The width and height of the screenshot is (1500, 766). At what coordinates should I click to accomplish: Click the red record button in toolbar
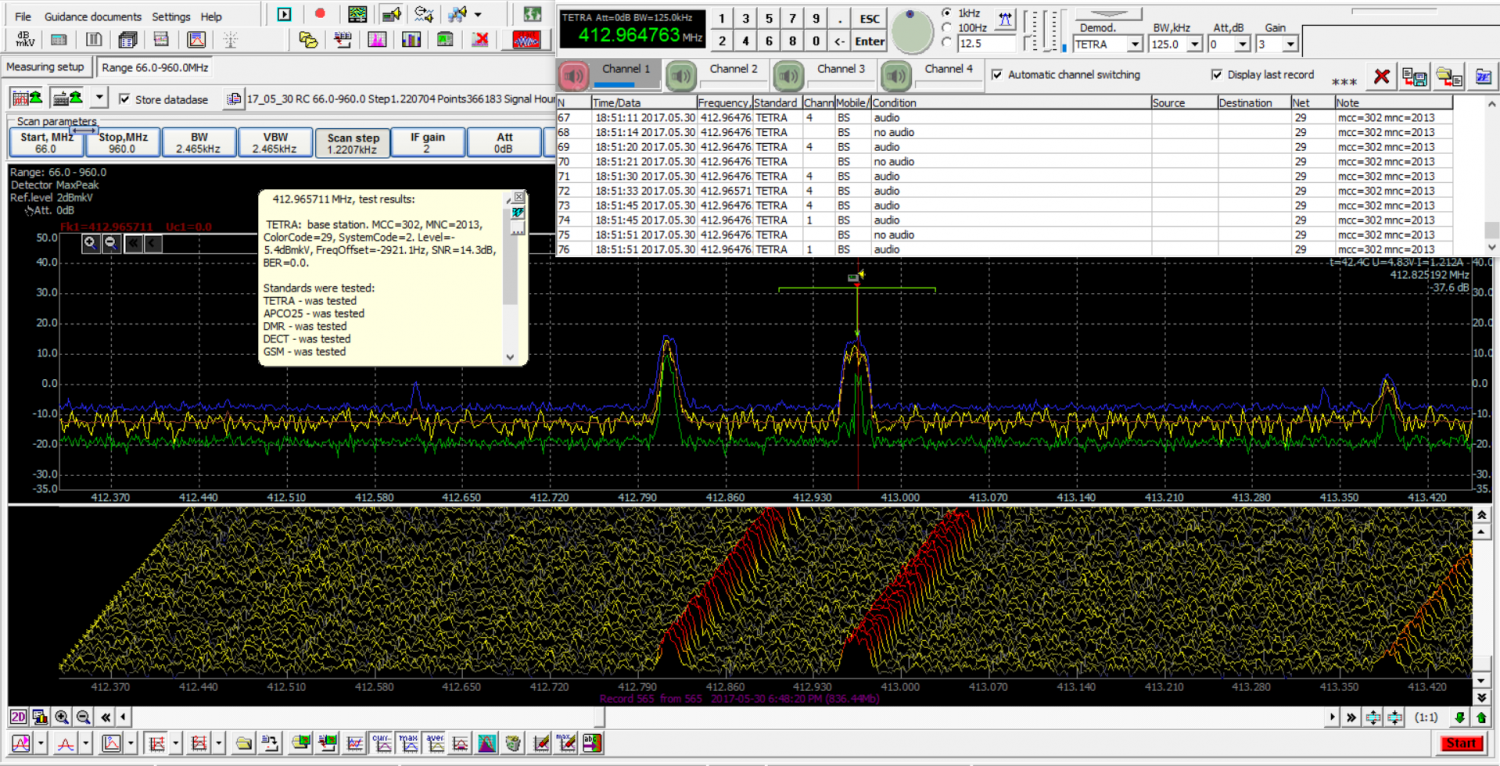(320, 14)
